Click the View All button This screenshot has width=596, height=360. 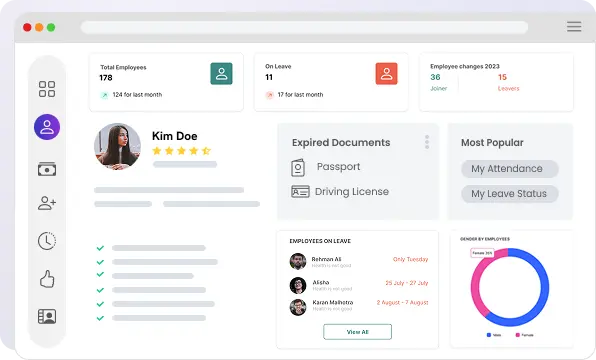click(357, 332)
